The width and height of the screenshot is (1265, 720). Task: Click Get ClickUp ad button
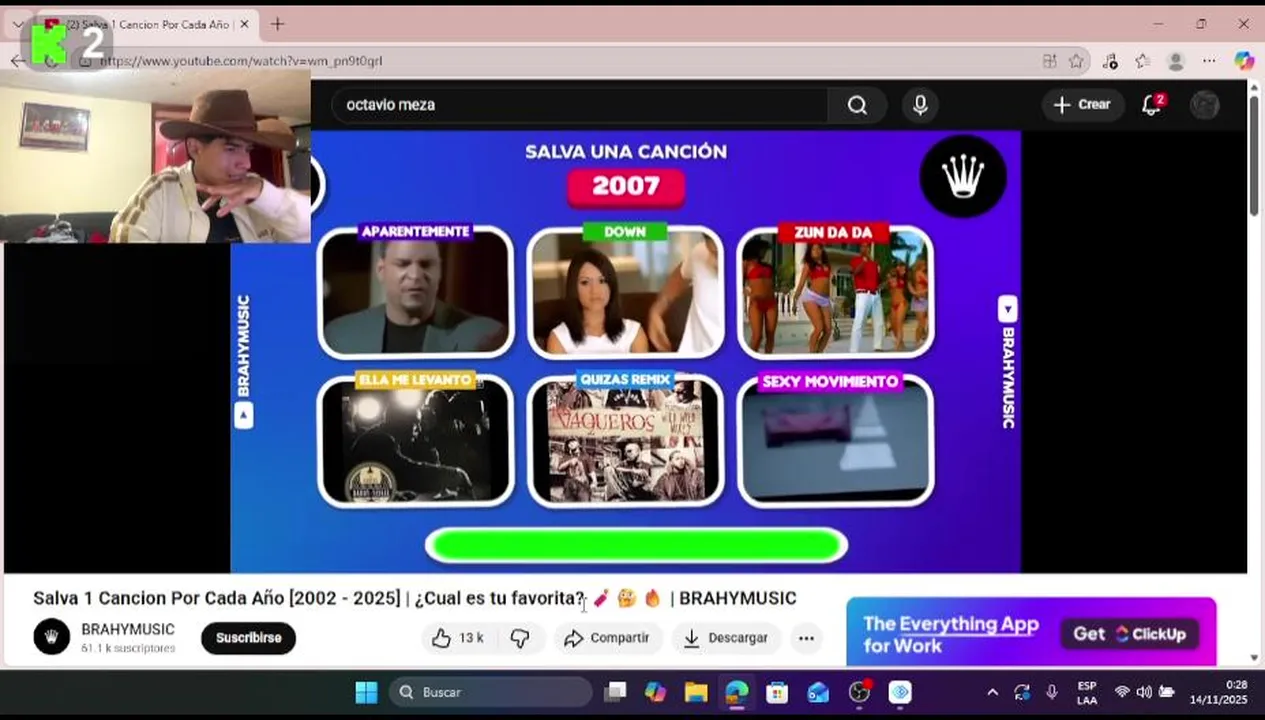click(x=1129, y=634)
